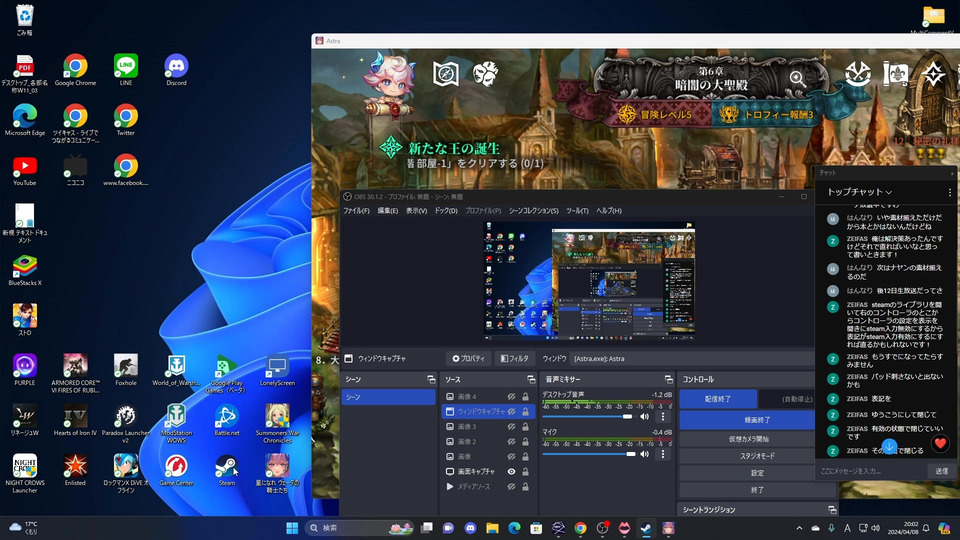Open File Explorer from the taskbar
Viewport: 960px width, 540px height.
tap(492, 528)
